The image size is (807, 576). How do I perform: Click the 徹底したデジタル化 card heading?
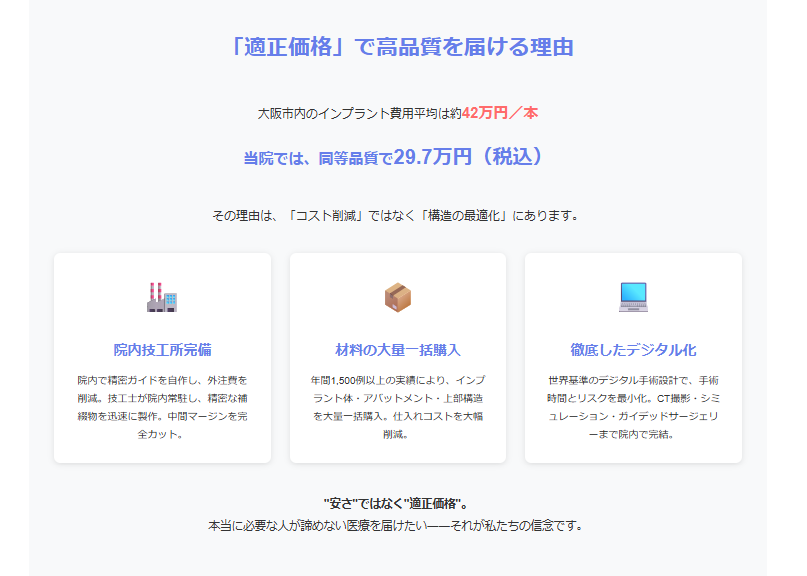[633, 350]
